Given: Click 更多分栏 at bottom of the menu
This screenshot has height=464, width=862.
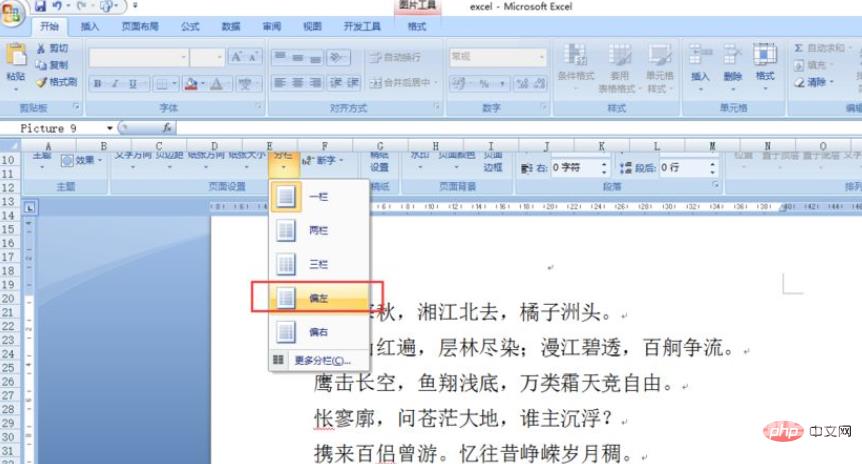Looking at the screenshot, I should point(320,360).
